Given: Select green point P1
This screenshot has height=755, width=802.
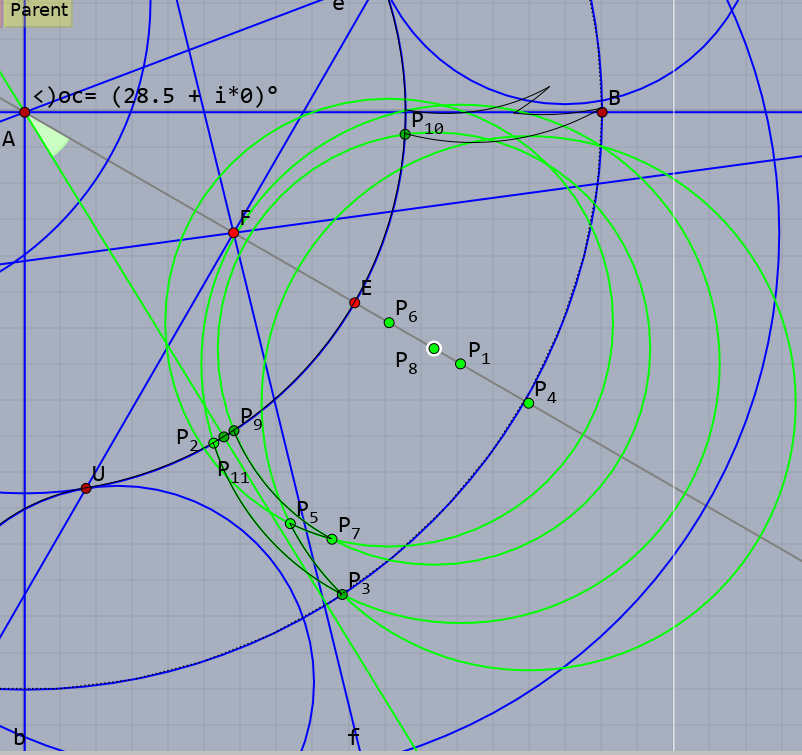Looking at the screenshot, I should tap(460, 364).
